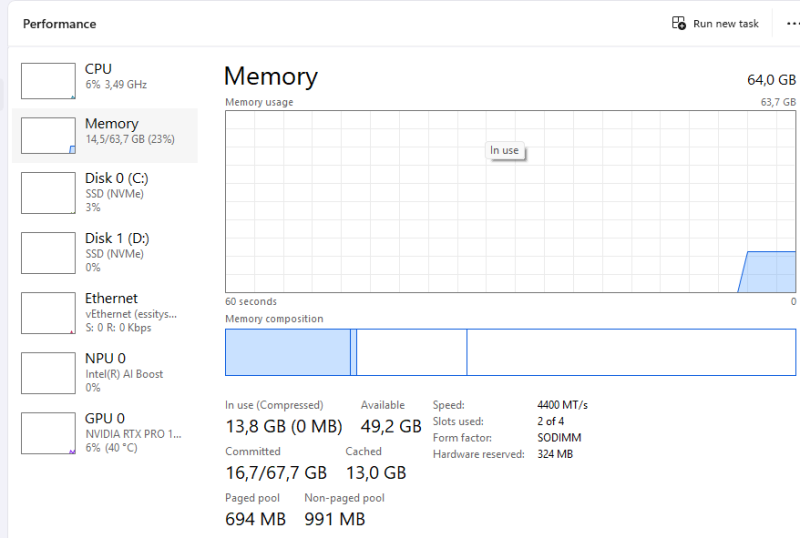
Task: Click the Free section of memory composition bar
Action: 631,352
